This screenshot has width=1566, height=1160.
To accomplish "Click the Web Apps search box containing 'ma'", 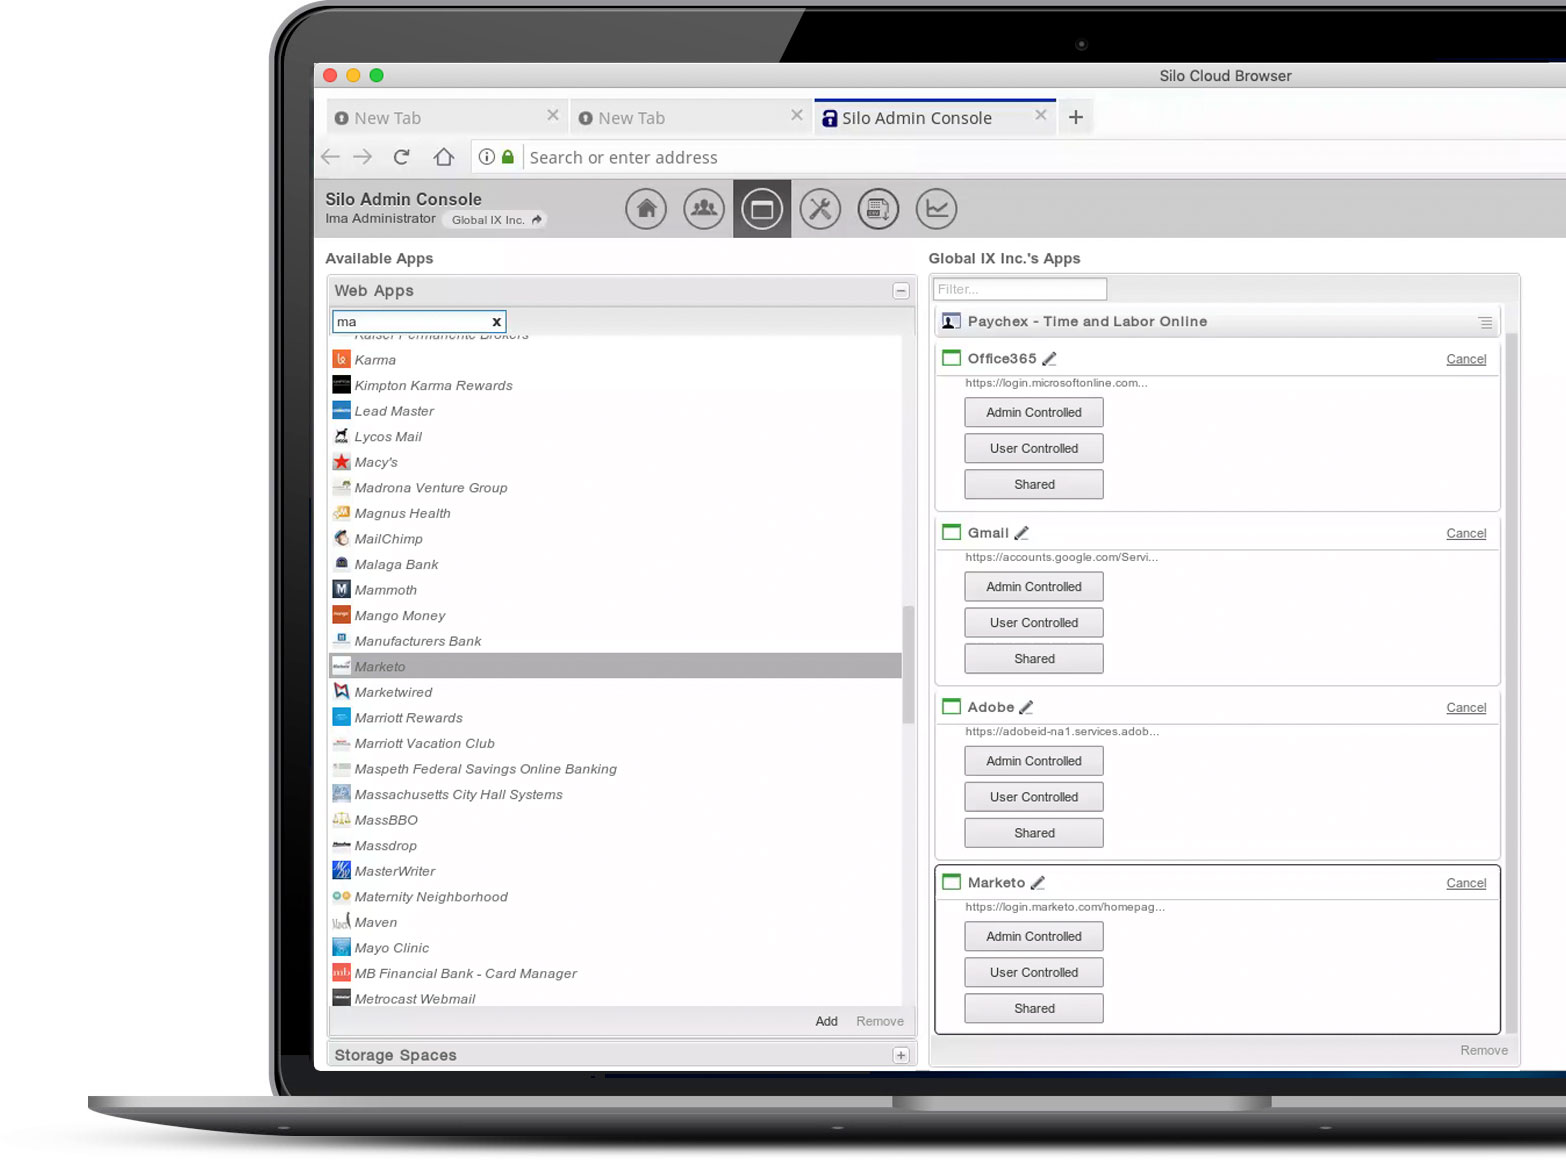I will click(419, 322).
